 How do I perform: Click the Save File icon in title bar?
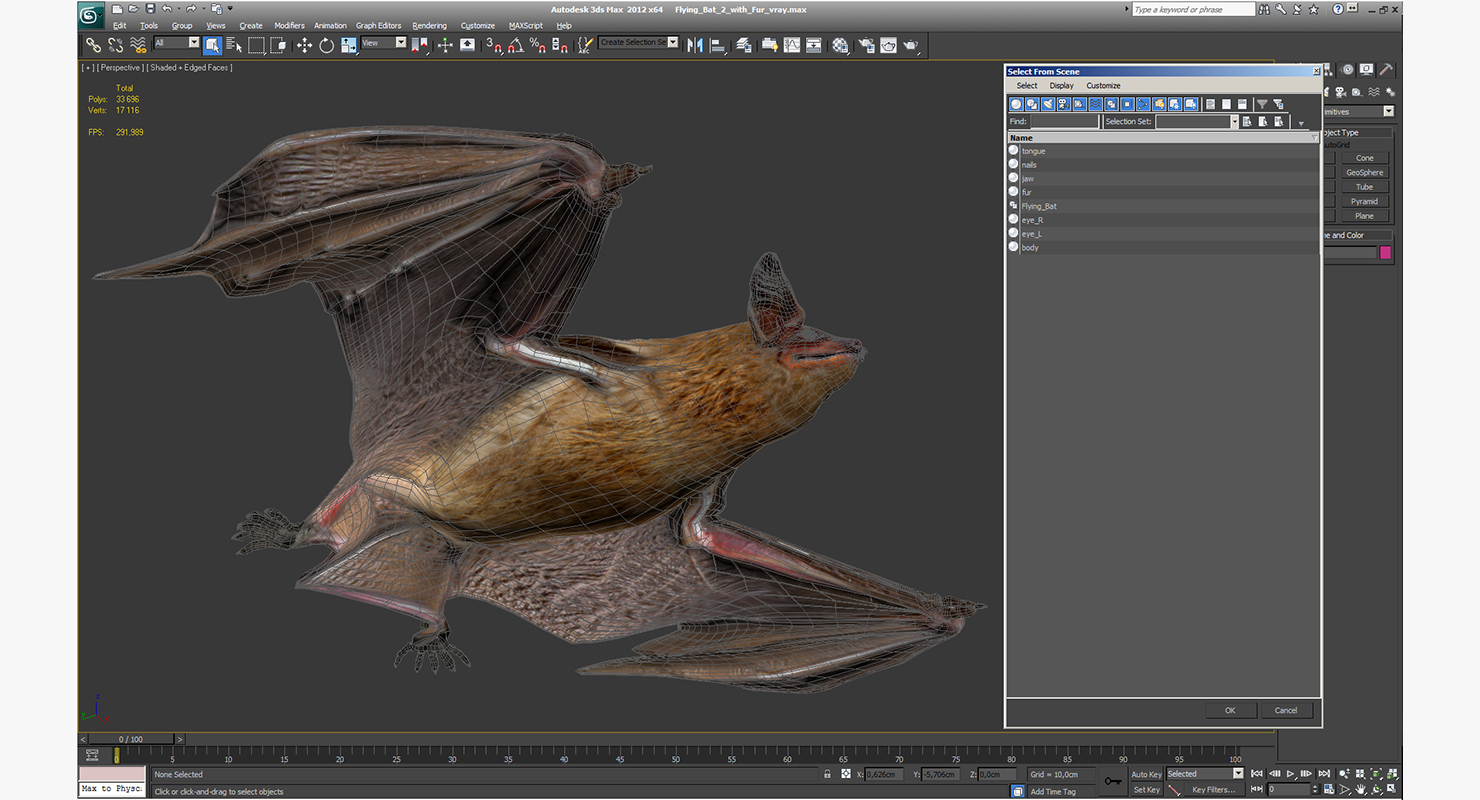149,9
